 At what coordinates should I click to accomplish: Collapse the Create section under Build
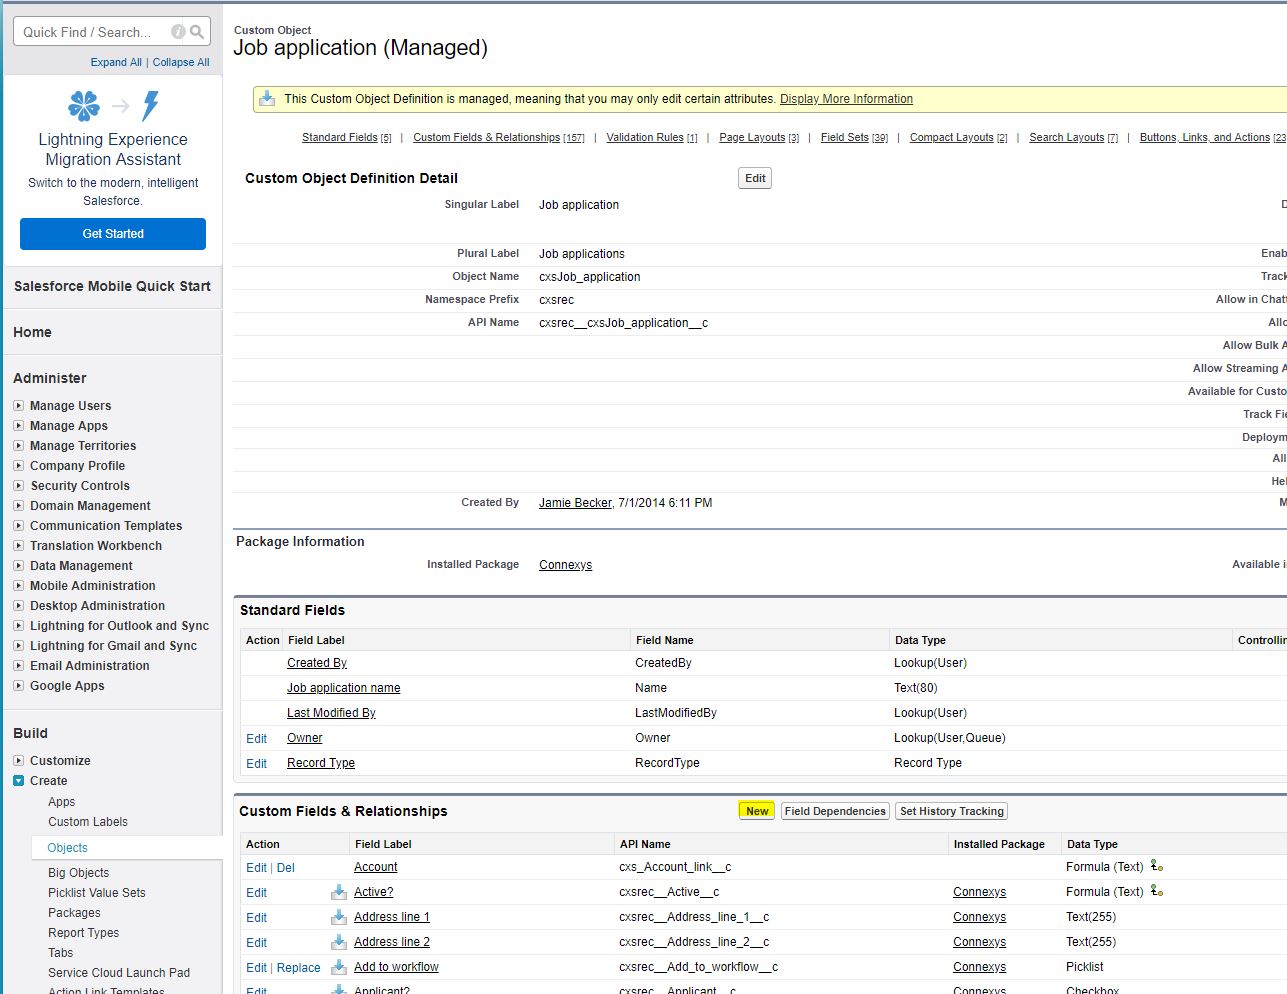[18, 781]
